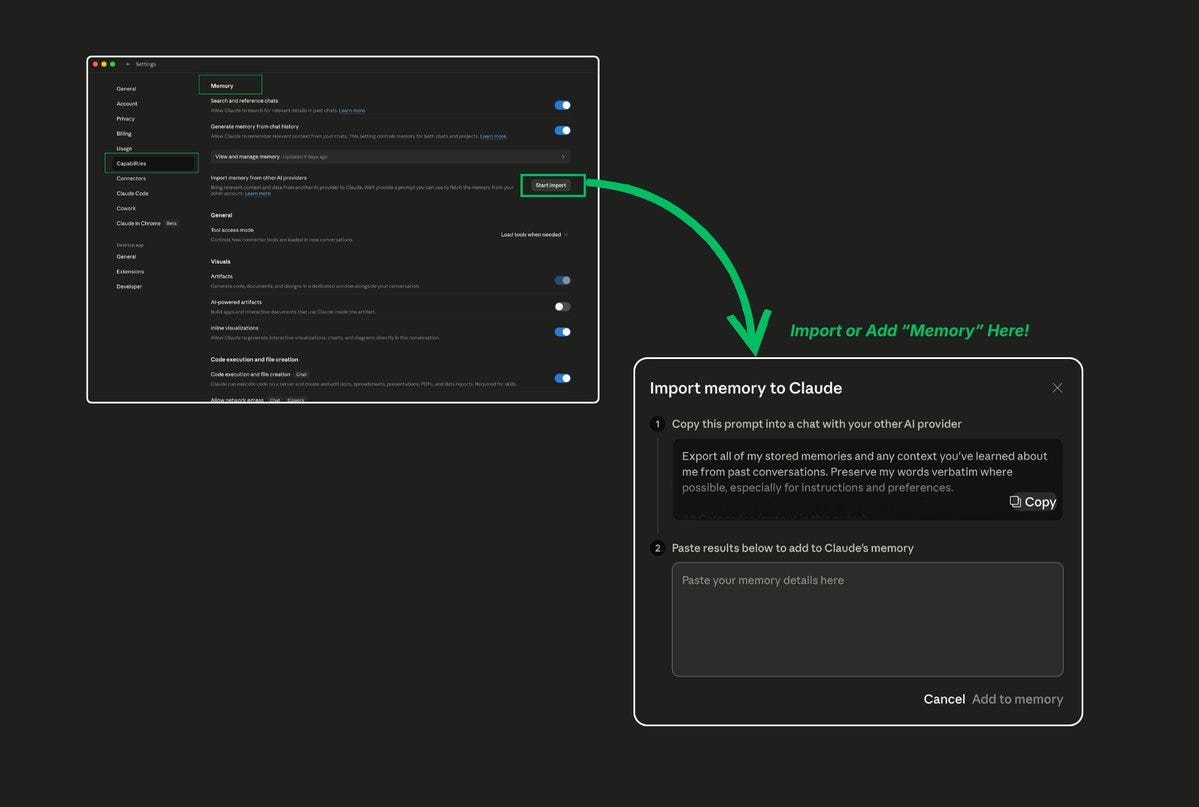Viewport: 1199px width, 807px height.
Task: Open Learn more link under Import memory
Action: coord(258,194)
